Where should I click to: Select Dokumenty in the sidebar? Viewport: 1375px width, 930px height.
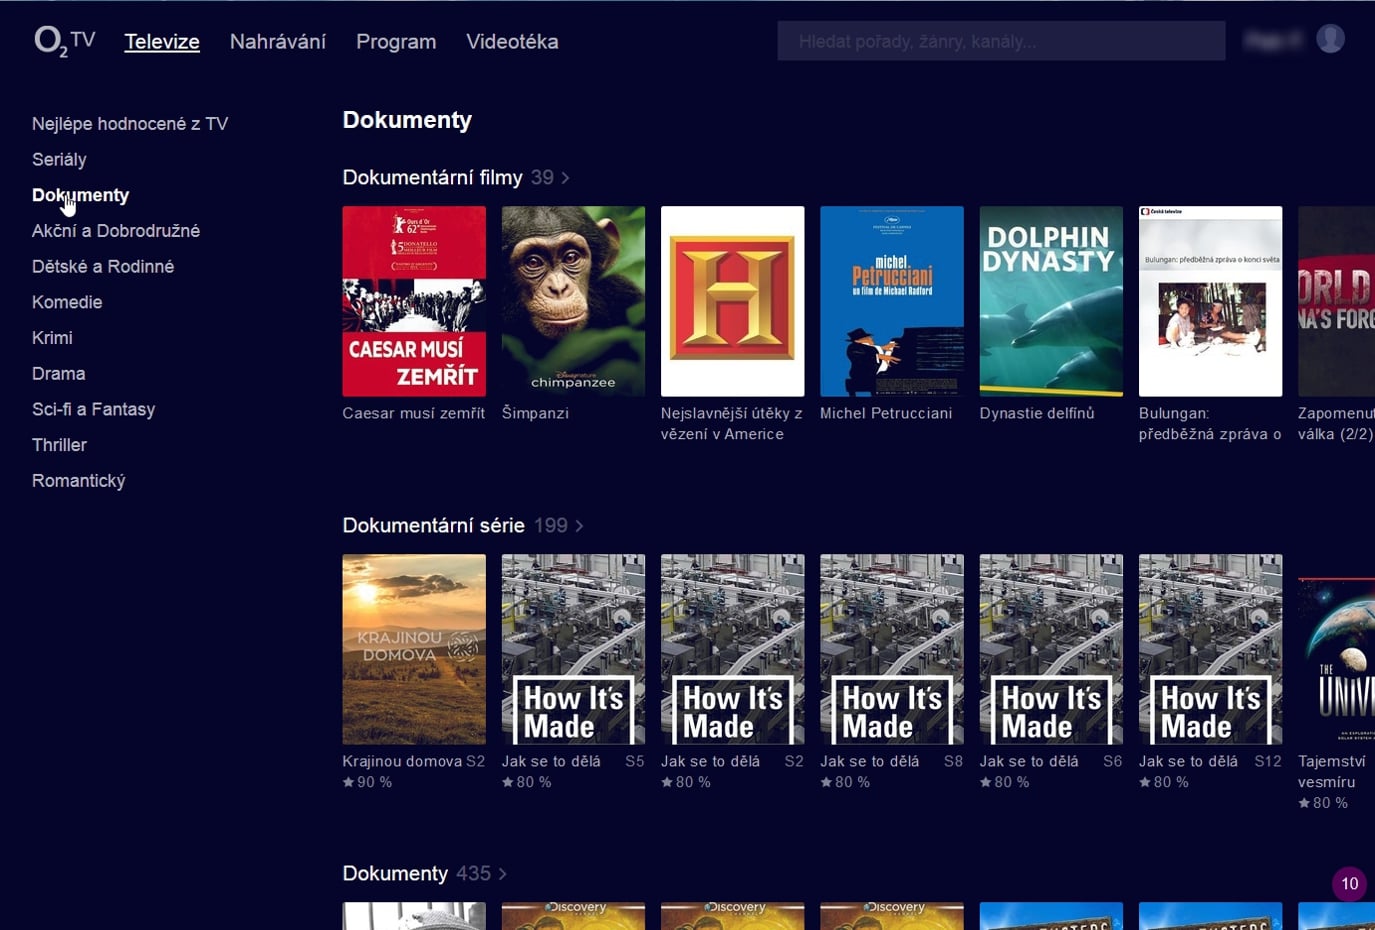pyautogui.click(x=80, y=195)
